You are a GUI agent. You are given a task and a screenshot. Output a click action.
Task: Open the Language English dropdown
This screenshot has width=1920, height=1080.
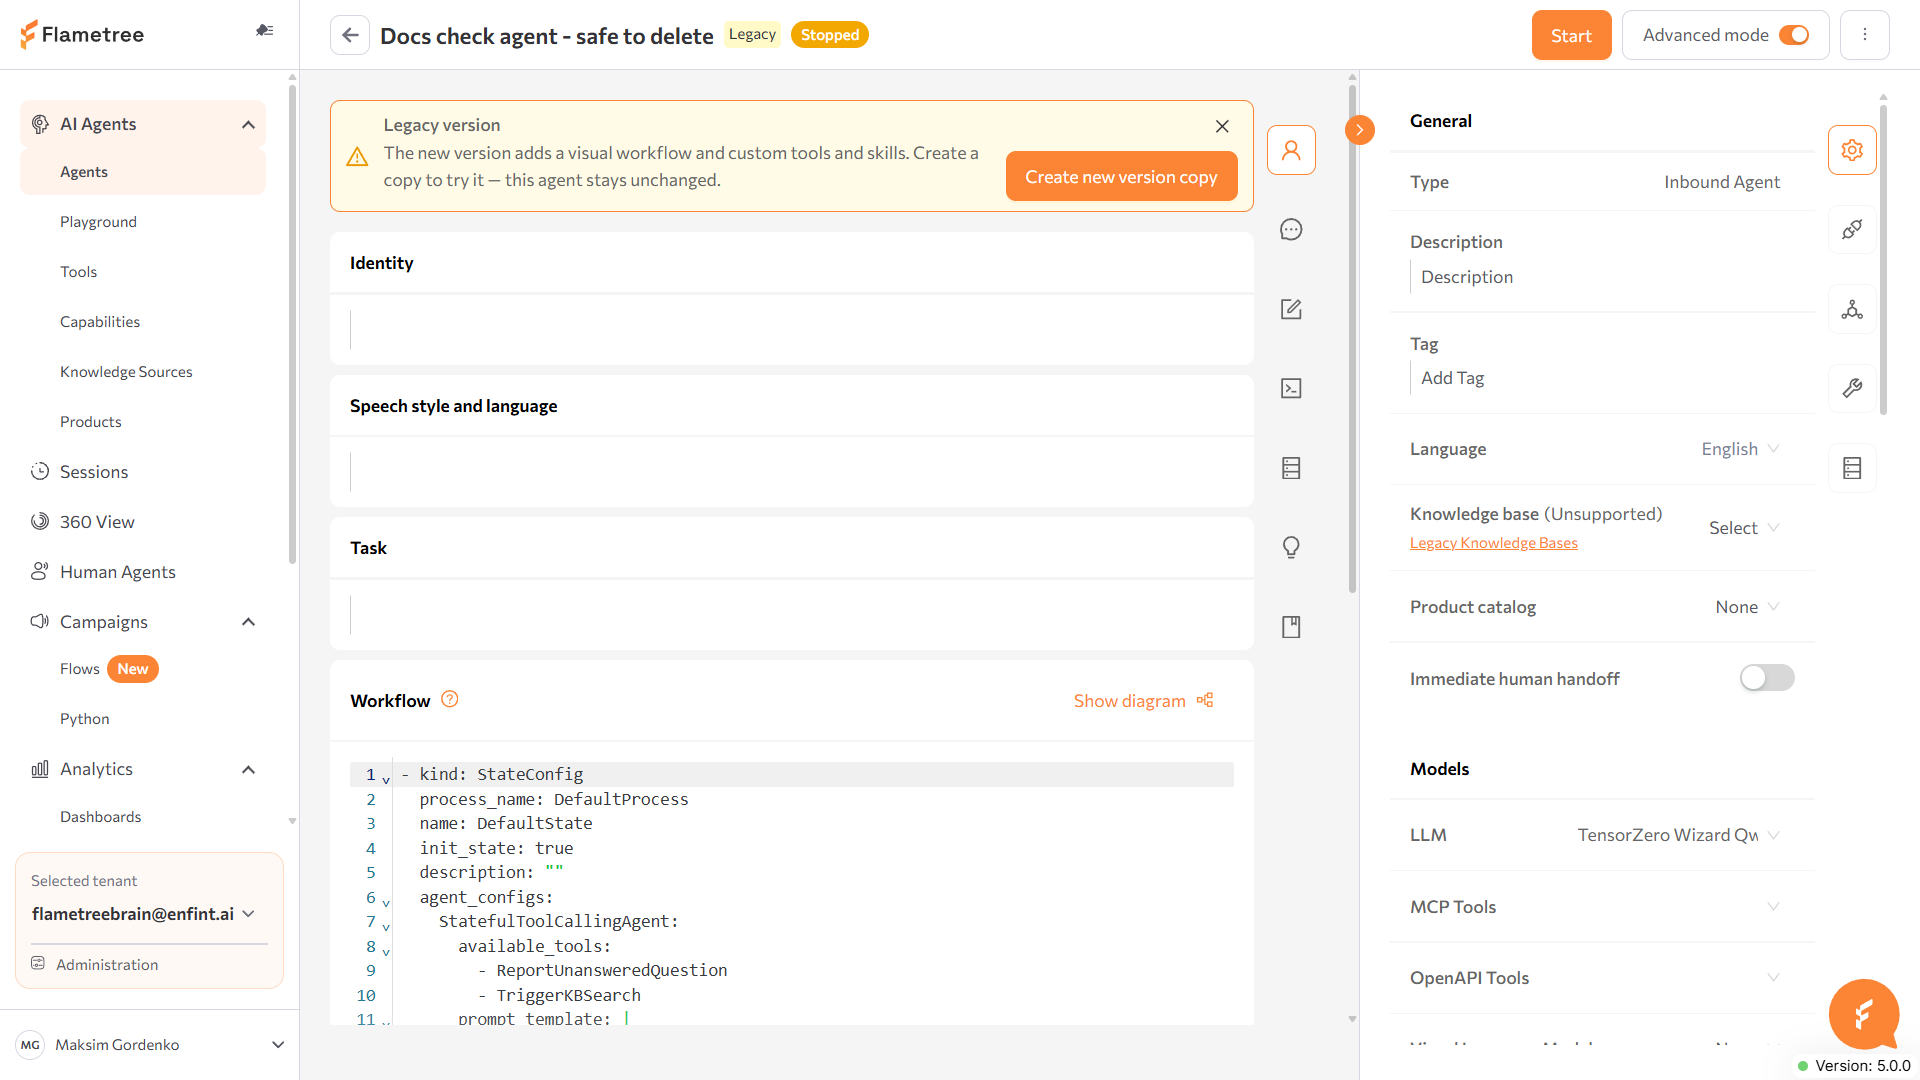1741,449
